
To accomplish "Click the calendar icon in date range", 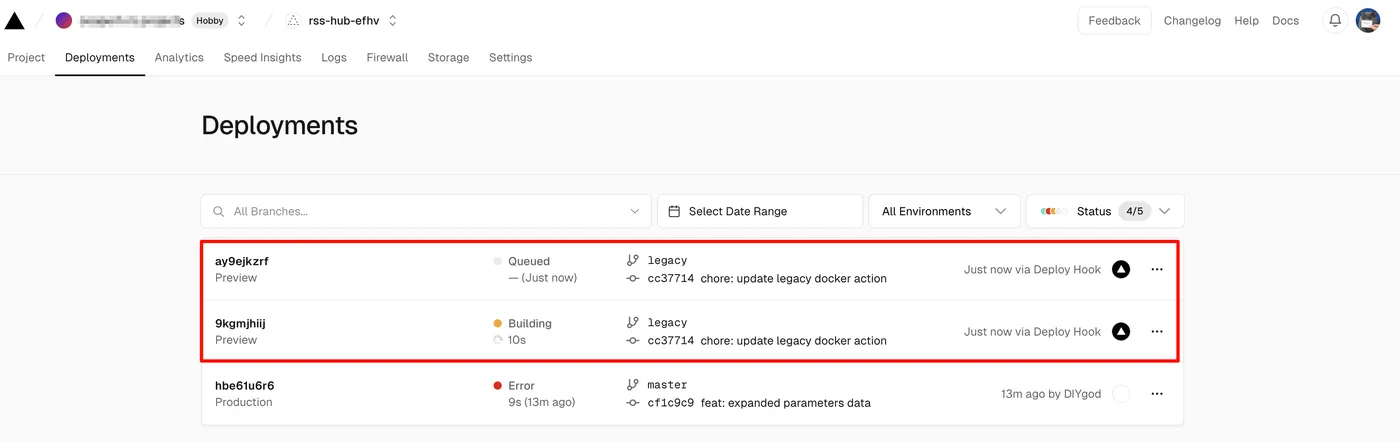I will click(x=674, y=211).
